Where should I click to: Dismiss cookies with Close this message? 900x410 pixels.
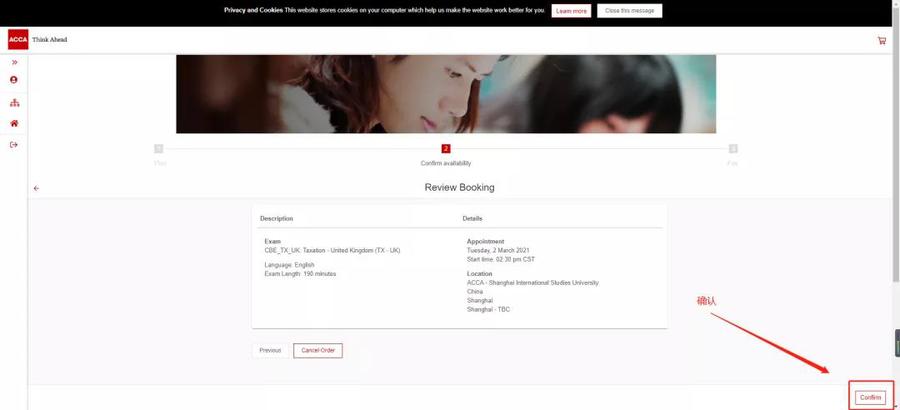629,11
